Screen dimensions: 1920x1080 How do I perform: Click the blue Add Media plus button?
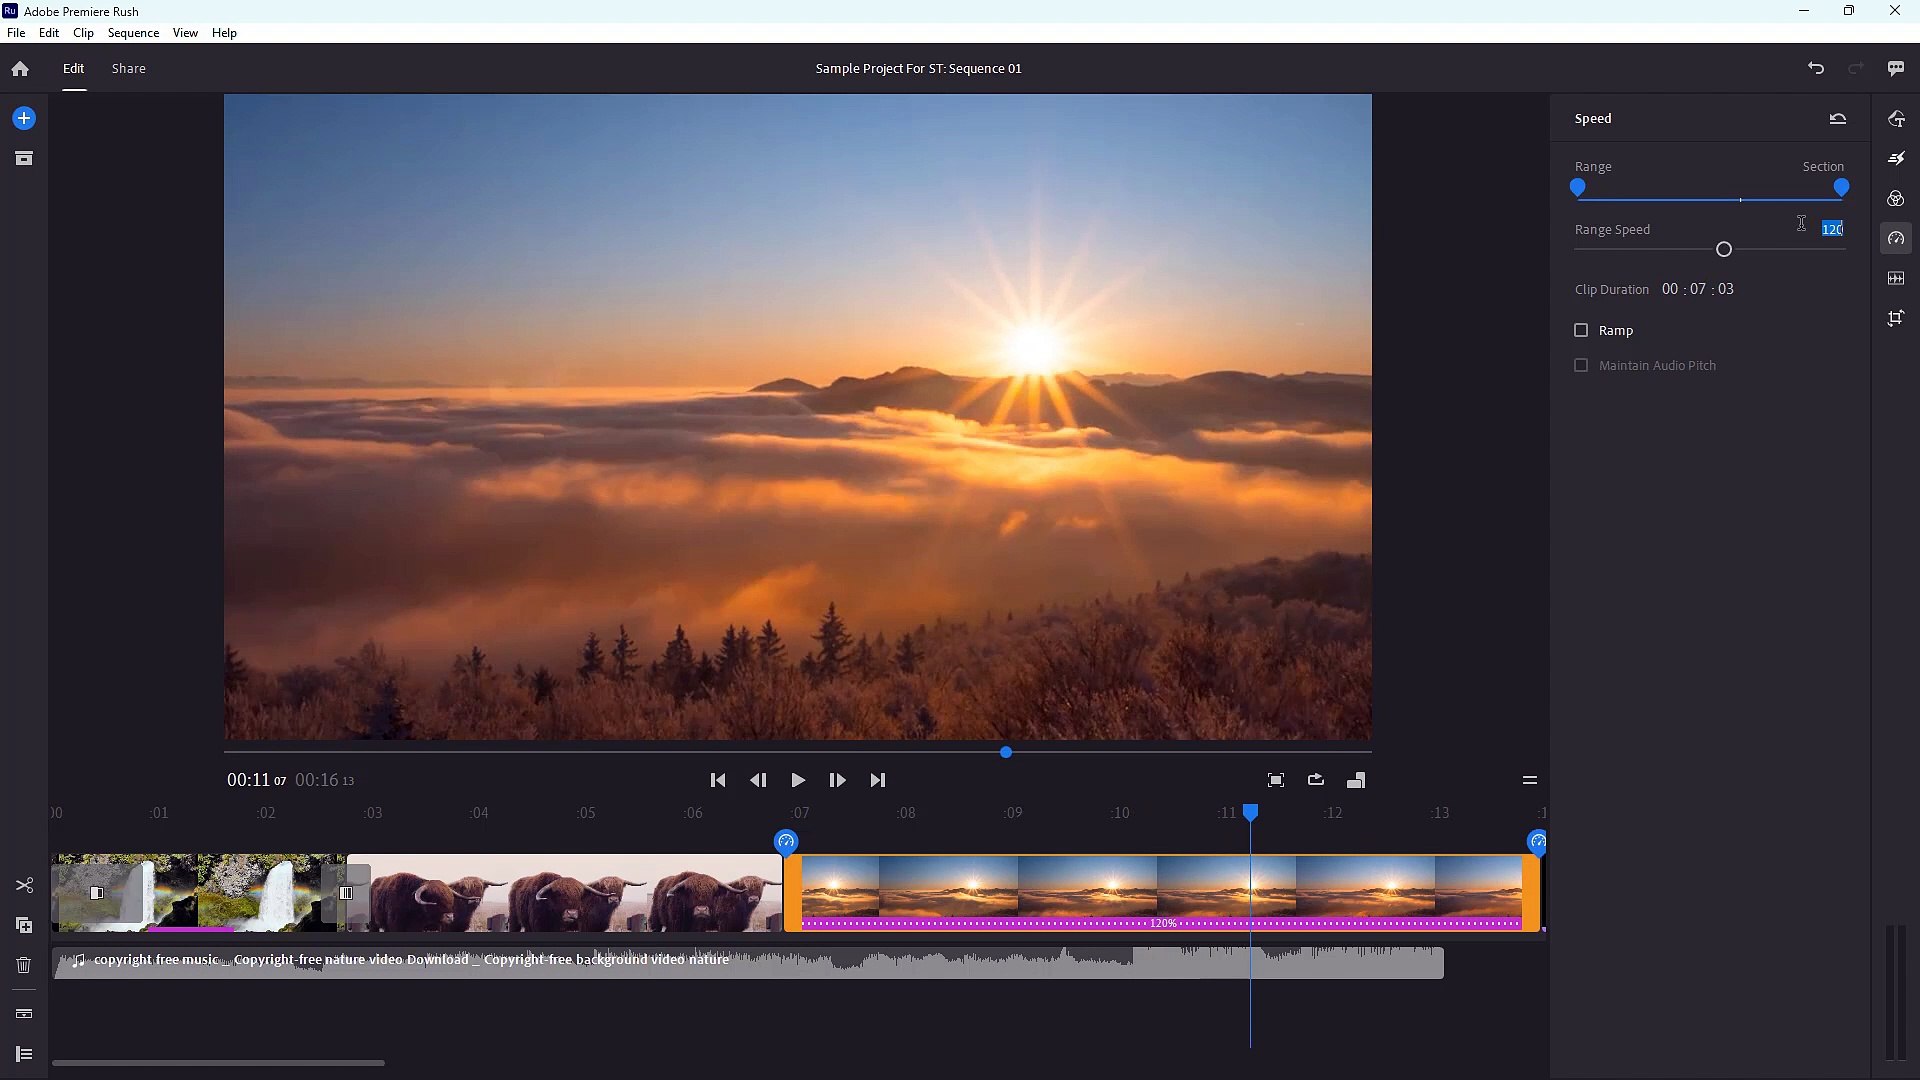point(24,118)
